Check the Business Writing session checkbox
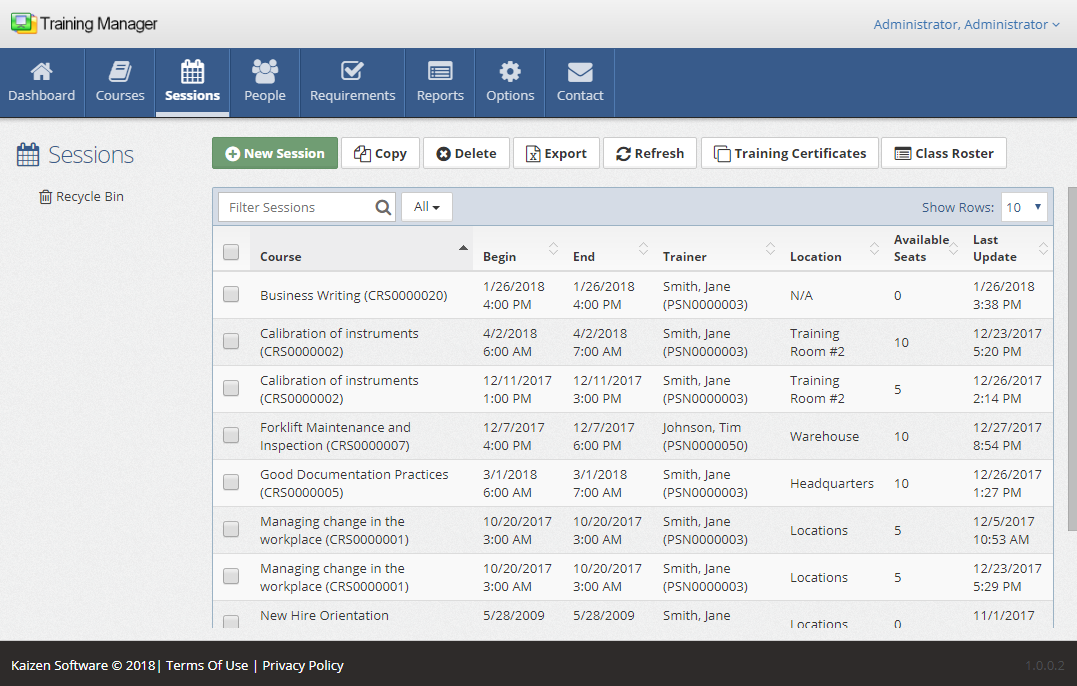This screenshot has width=1077, height=686. pyautogui.click(x=231, y=295)
